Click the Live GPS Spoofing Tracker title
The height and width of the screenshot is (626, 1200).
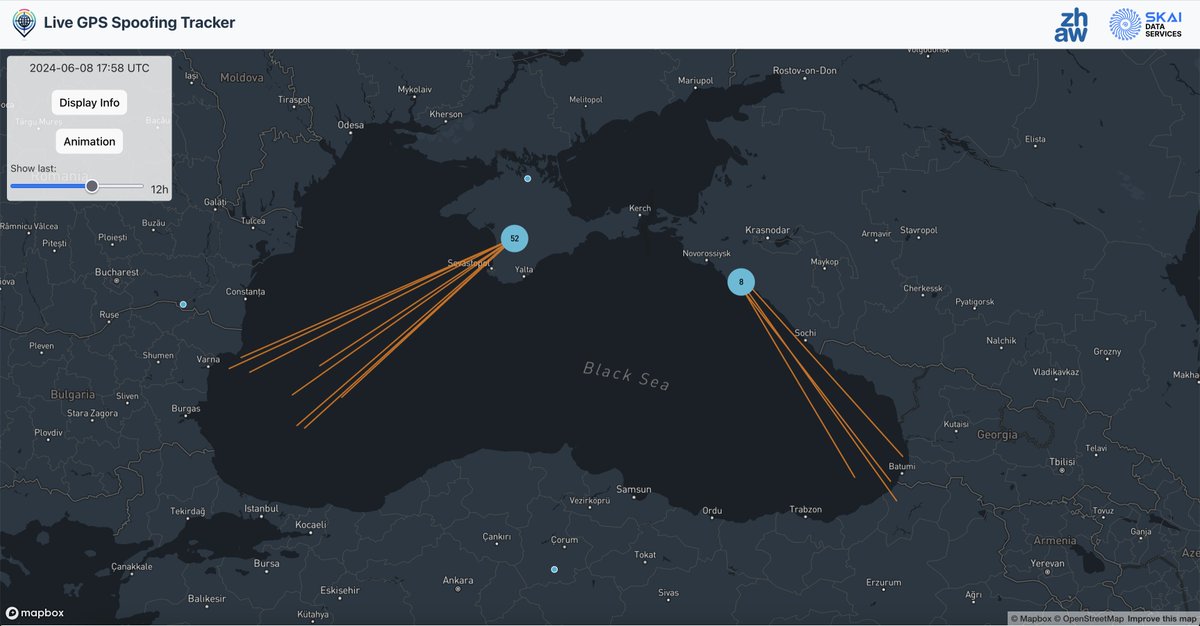(x=139, y=23)
